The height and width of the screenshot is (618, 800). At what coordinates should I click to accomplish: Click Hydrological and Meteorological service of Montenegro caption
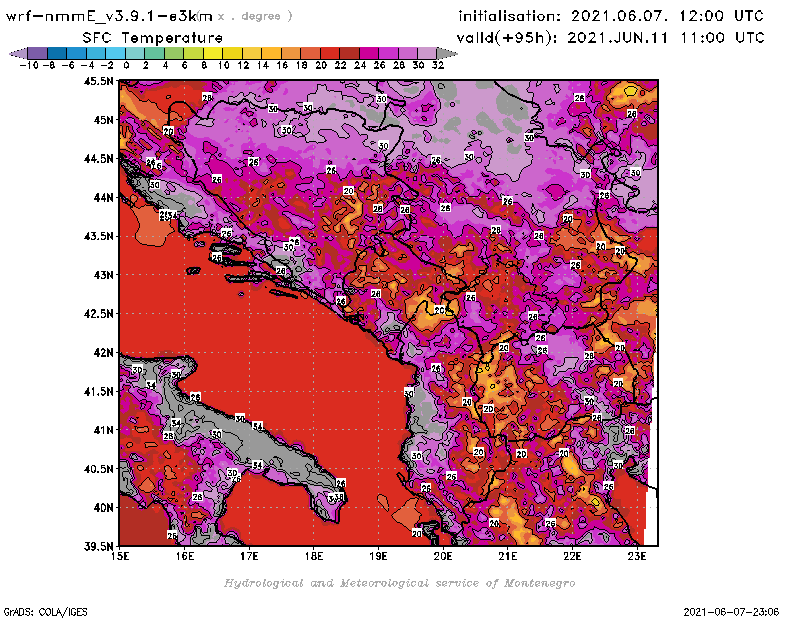click(x=399, y=583)
